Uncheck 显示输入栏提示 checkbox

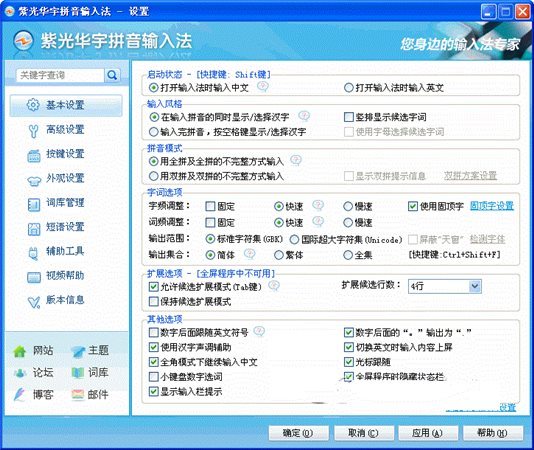coord(154,392)
